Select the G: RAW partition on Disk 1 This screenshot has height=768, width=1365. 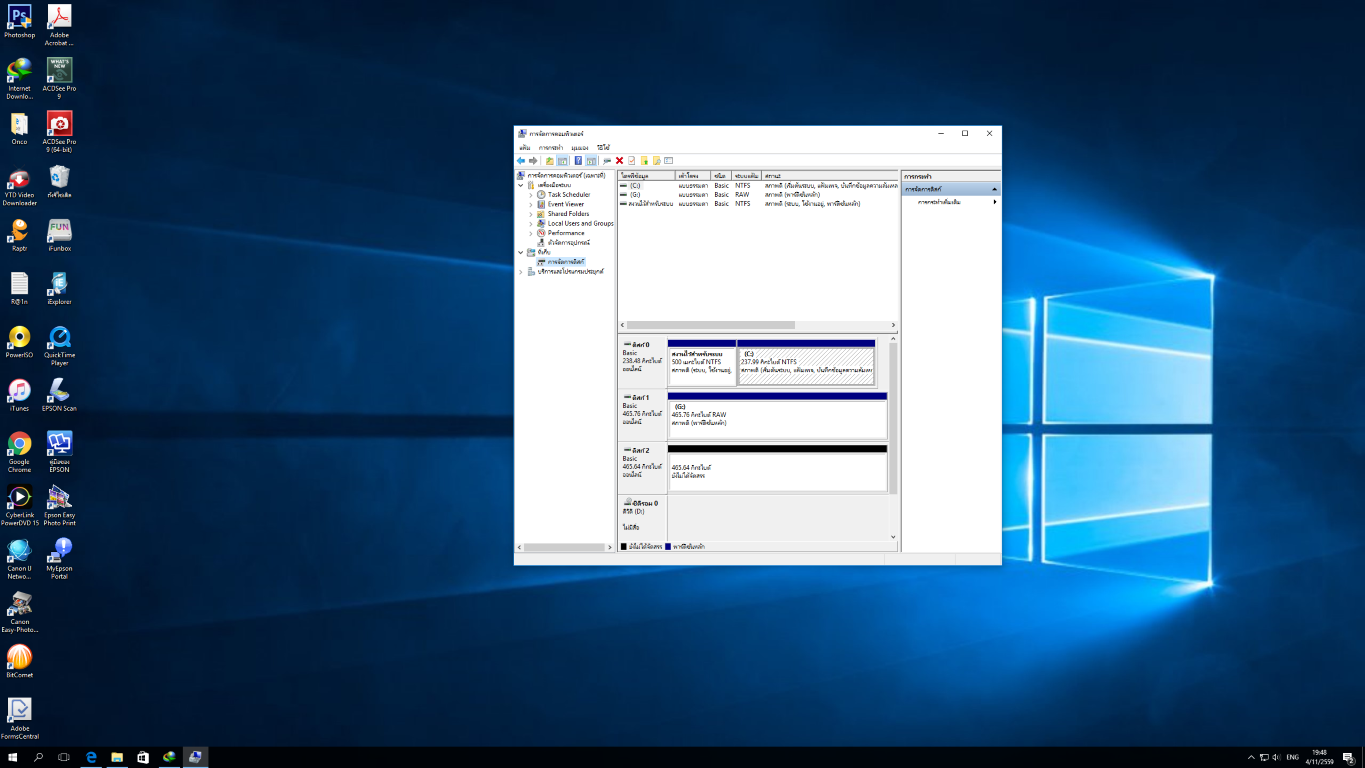click(777, 418)
